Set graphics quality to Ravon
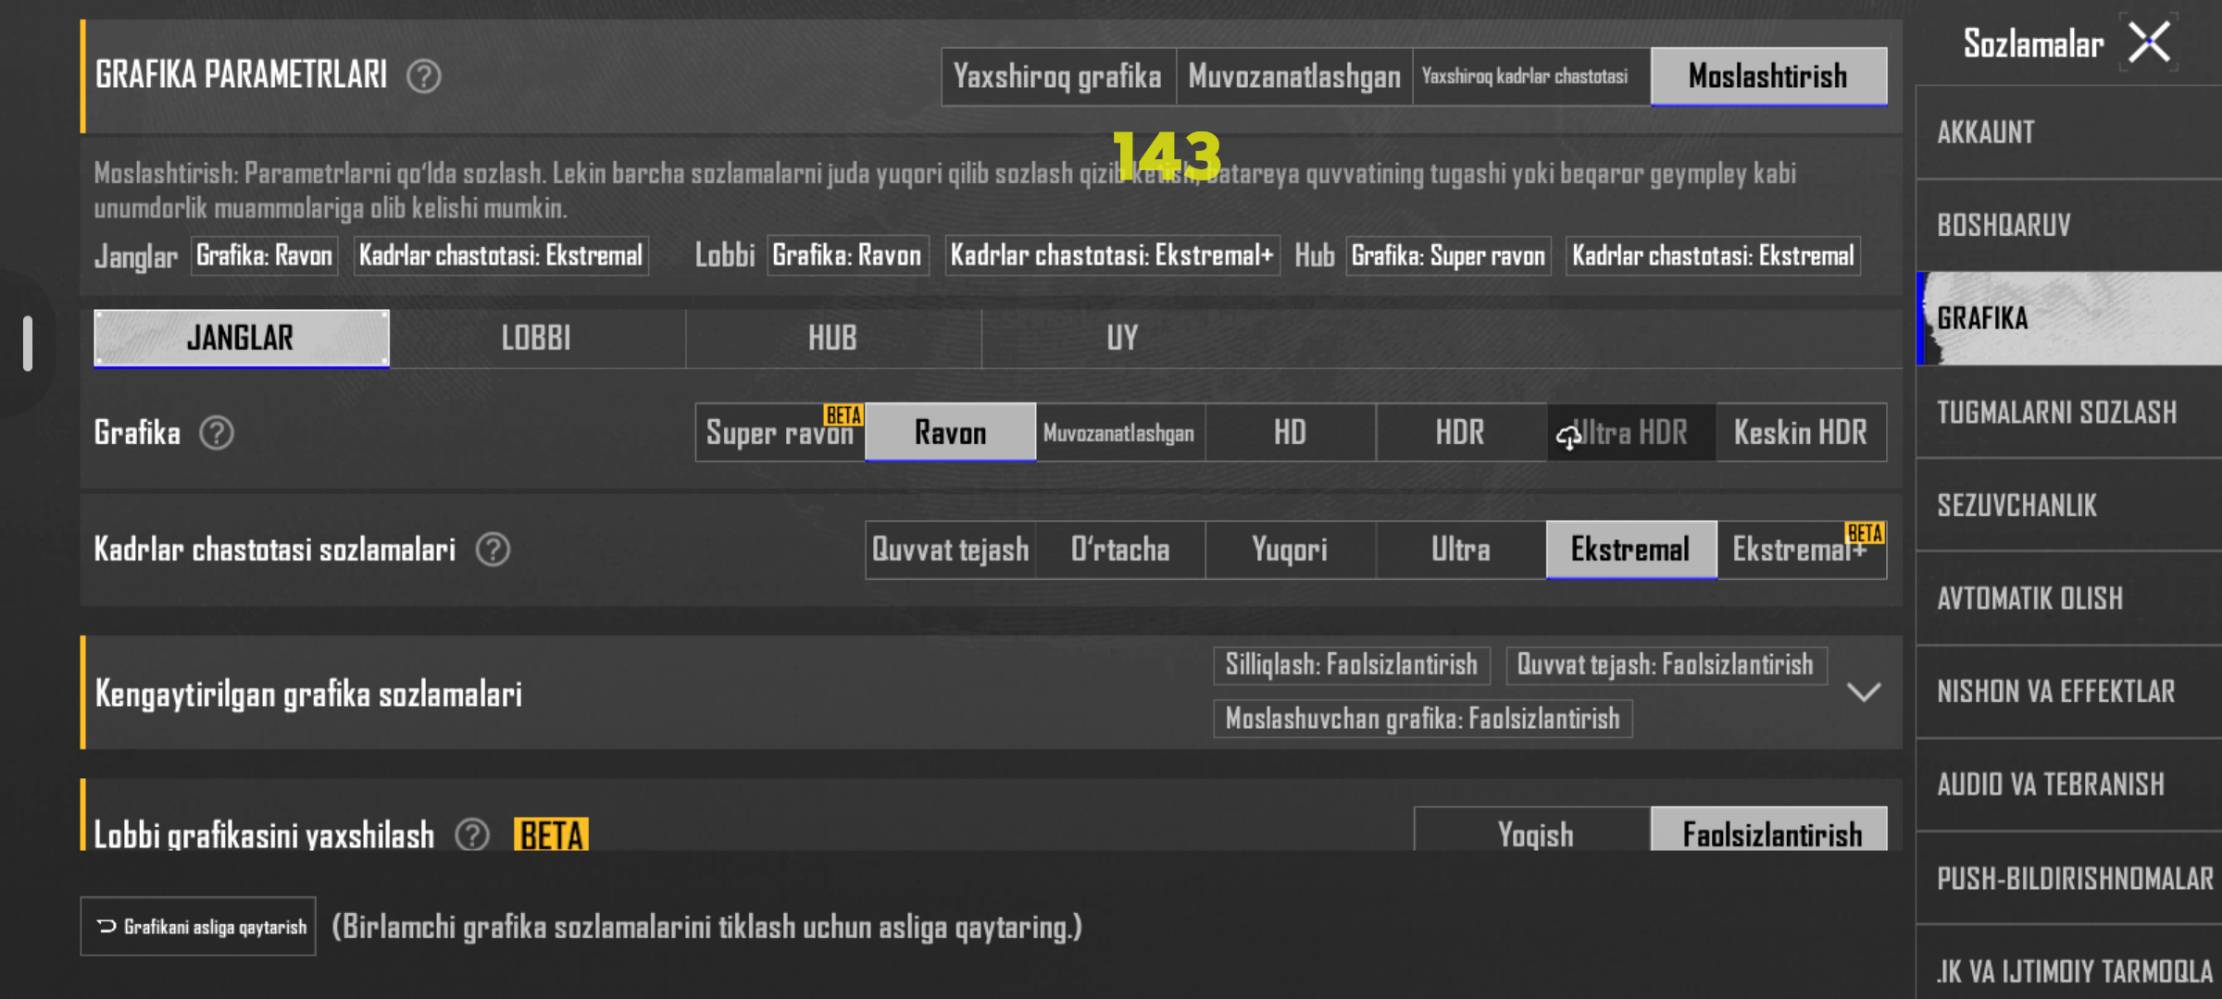The image size is (2222, 999). point(950,432)
